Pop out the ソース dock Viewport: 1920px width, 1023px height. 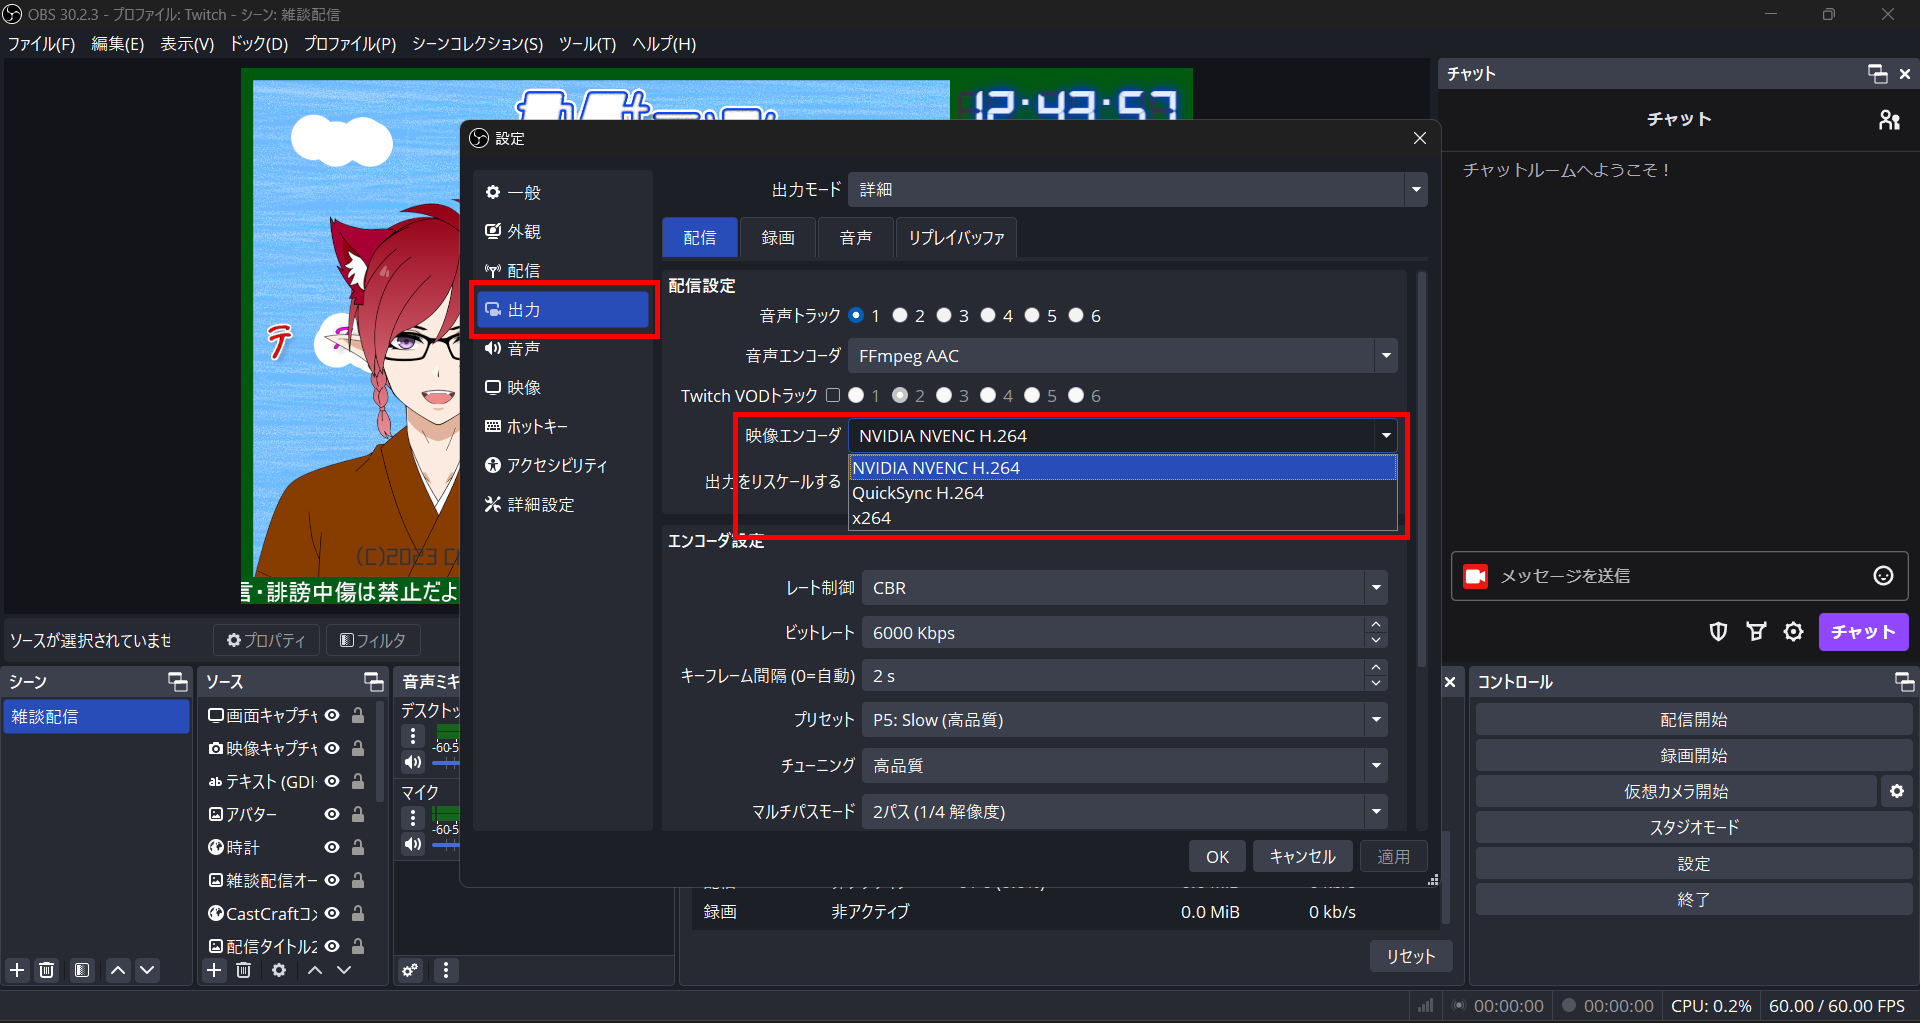[374, 681]
